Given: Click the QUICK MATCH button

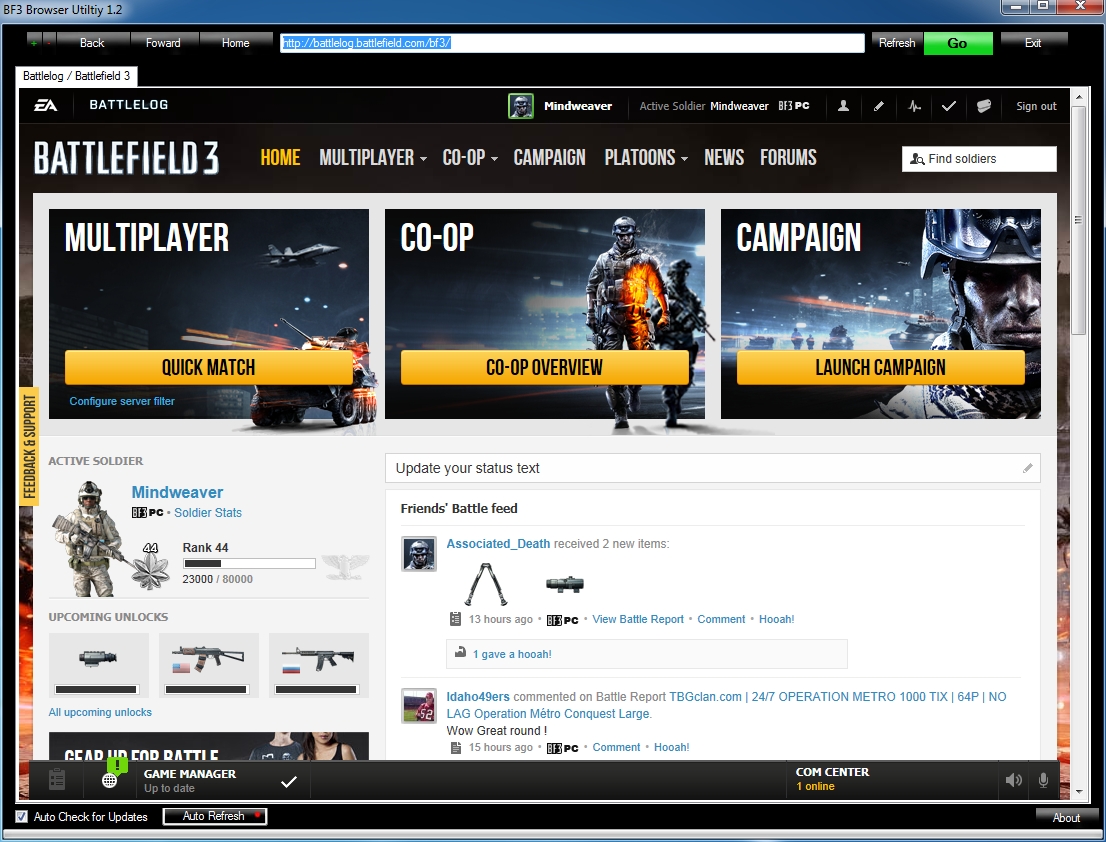Looking at the screenshot, I should tap(209, 367).
